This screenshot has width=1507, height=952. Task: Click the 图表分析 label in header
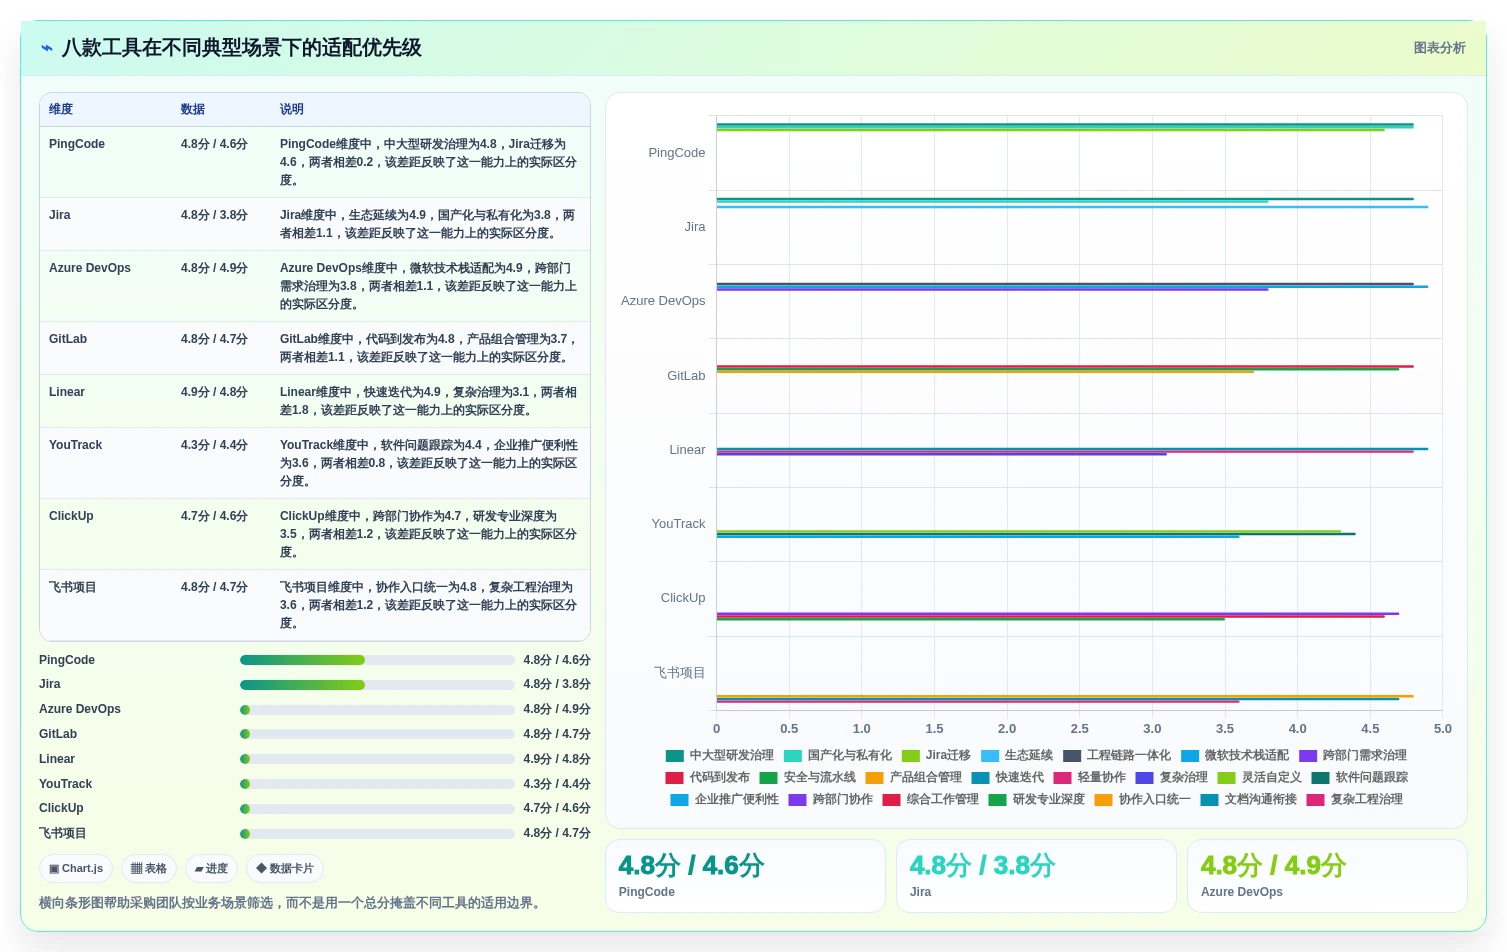[1439, 48]
